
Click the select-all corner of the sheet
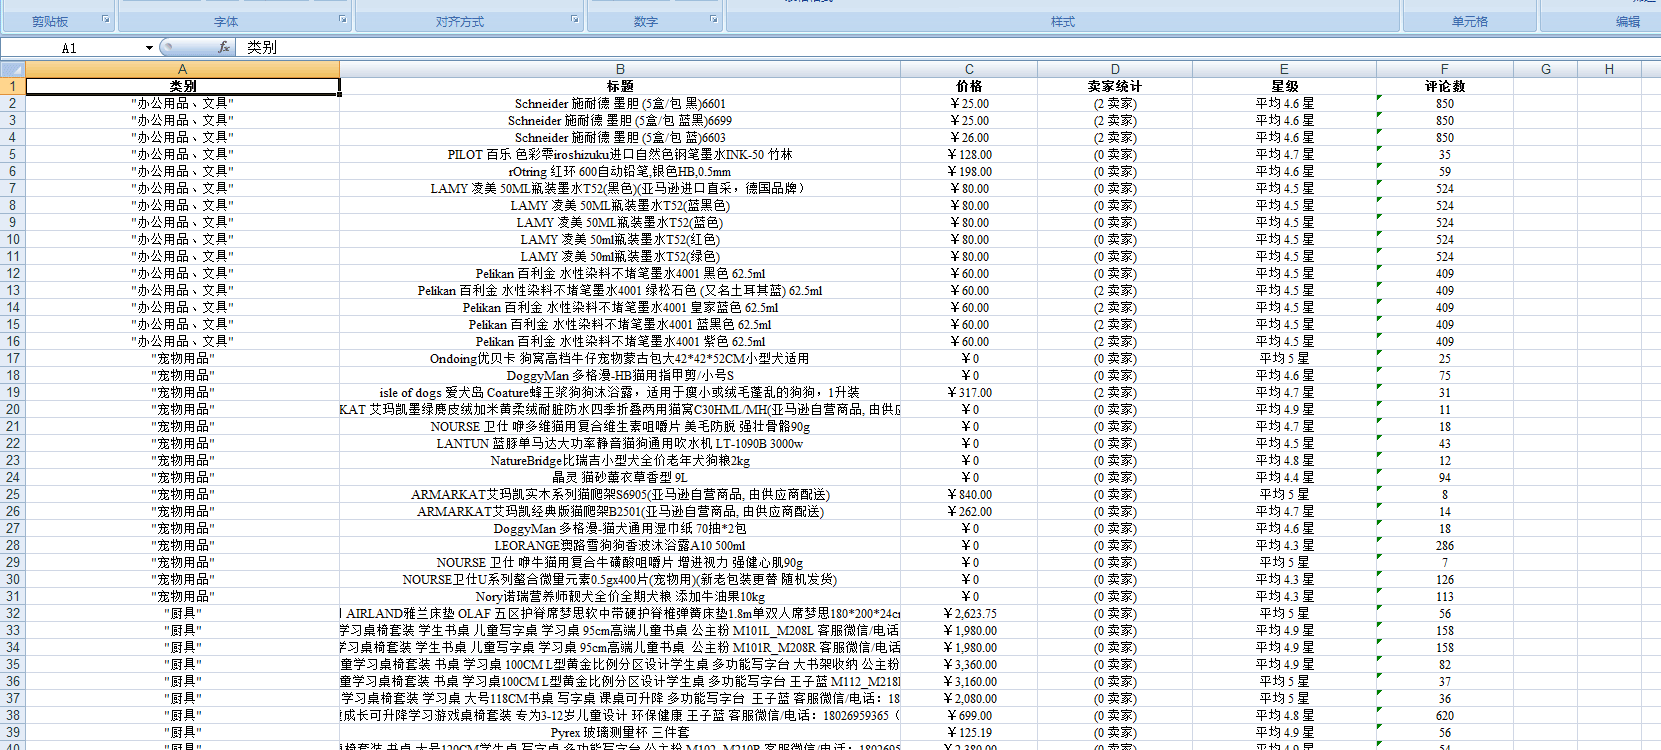13,69
